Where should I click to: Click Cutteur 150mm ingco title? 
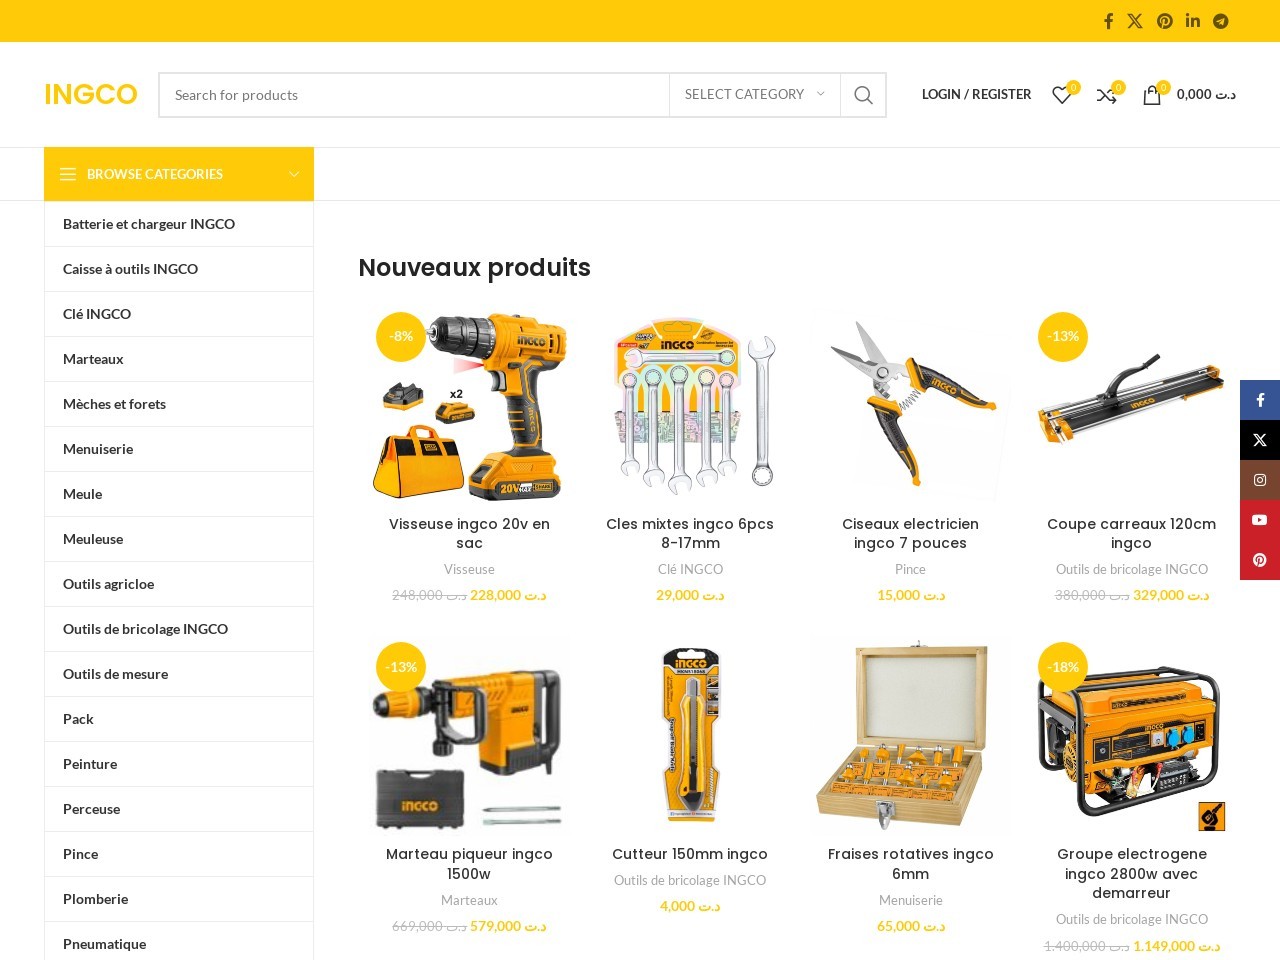(x=690, y=854)
